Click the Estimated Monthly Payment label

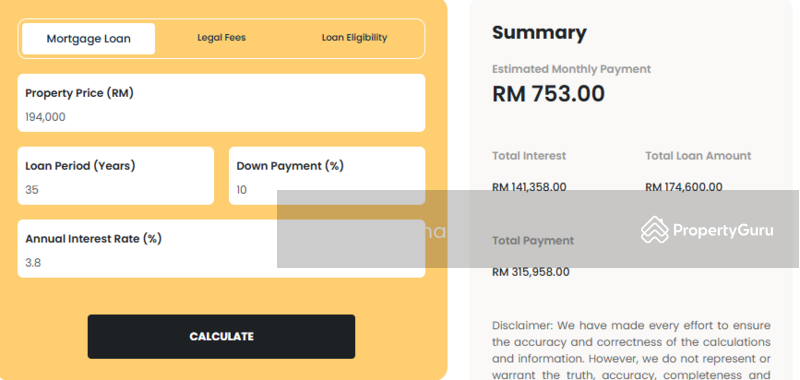(571, 69)
